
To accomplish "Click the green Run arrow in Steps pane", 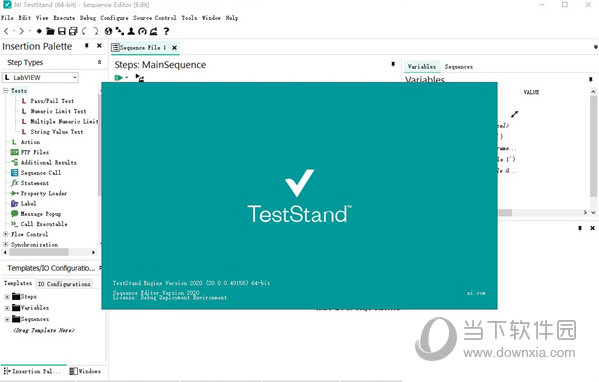I will click(118, 78).
